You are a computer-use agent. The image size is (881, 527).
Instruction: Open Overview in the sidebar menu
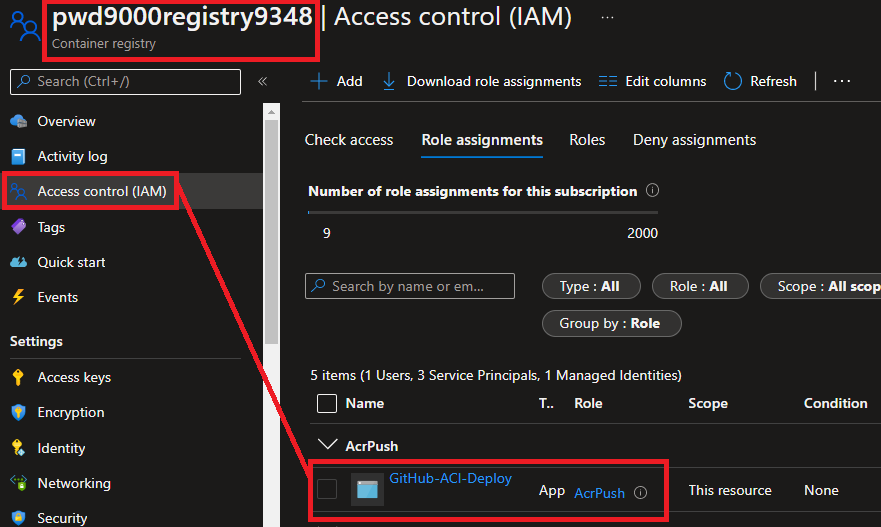66,121
